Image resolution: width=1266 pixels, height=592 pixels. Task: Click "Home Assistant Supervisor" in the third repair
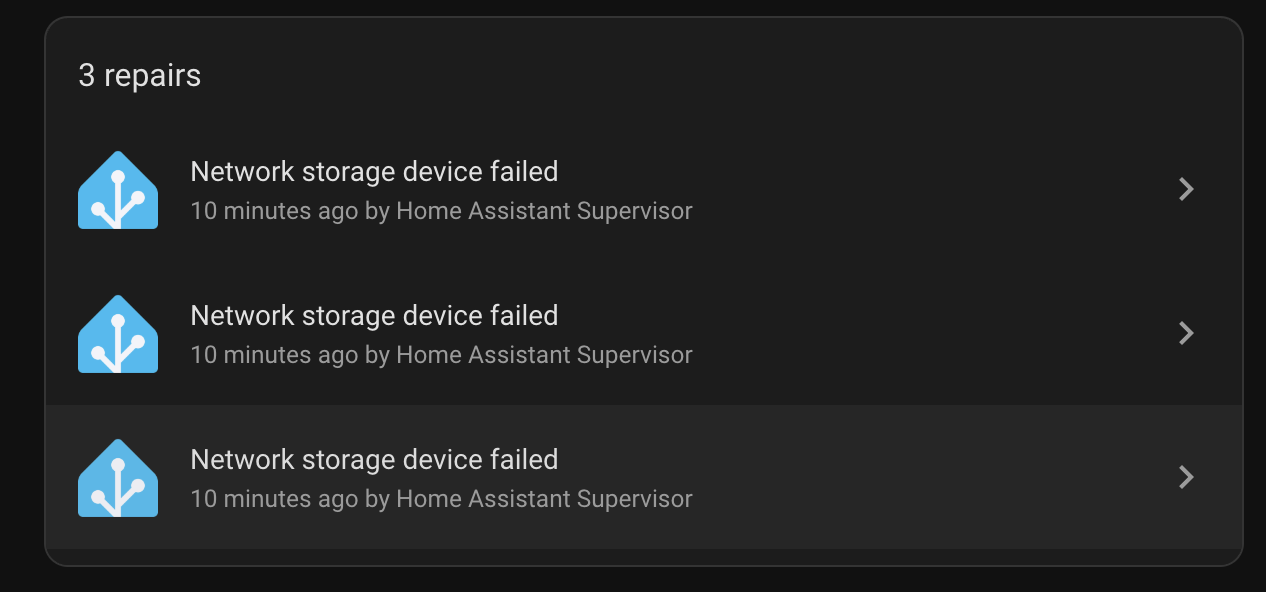[544, 499]
